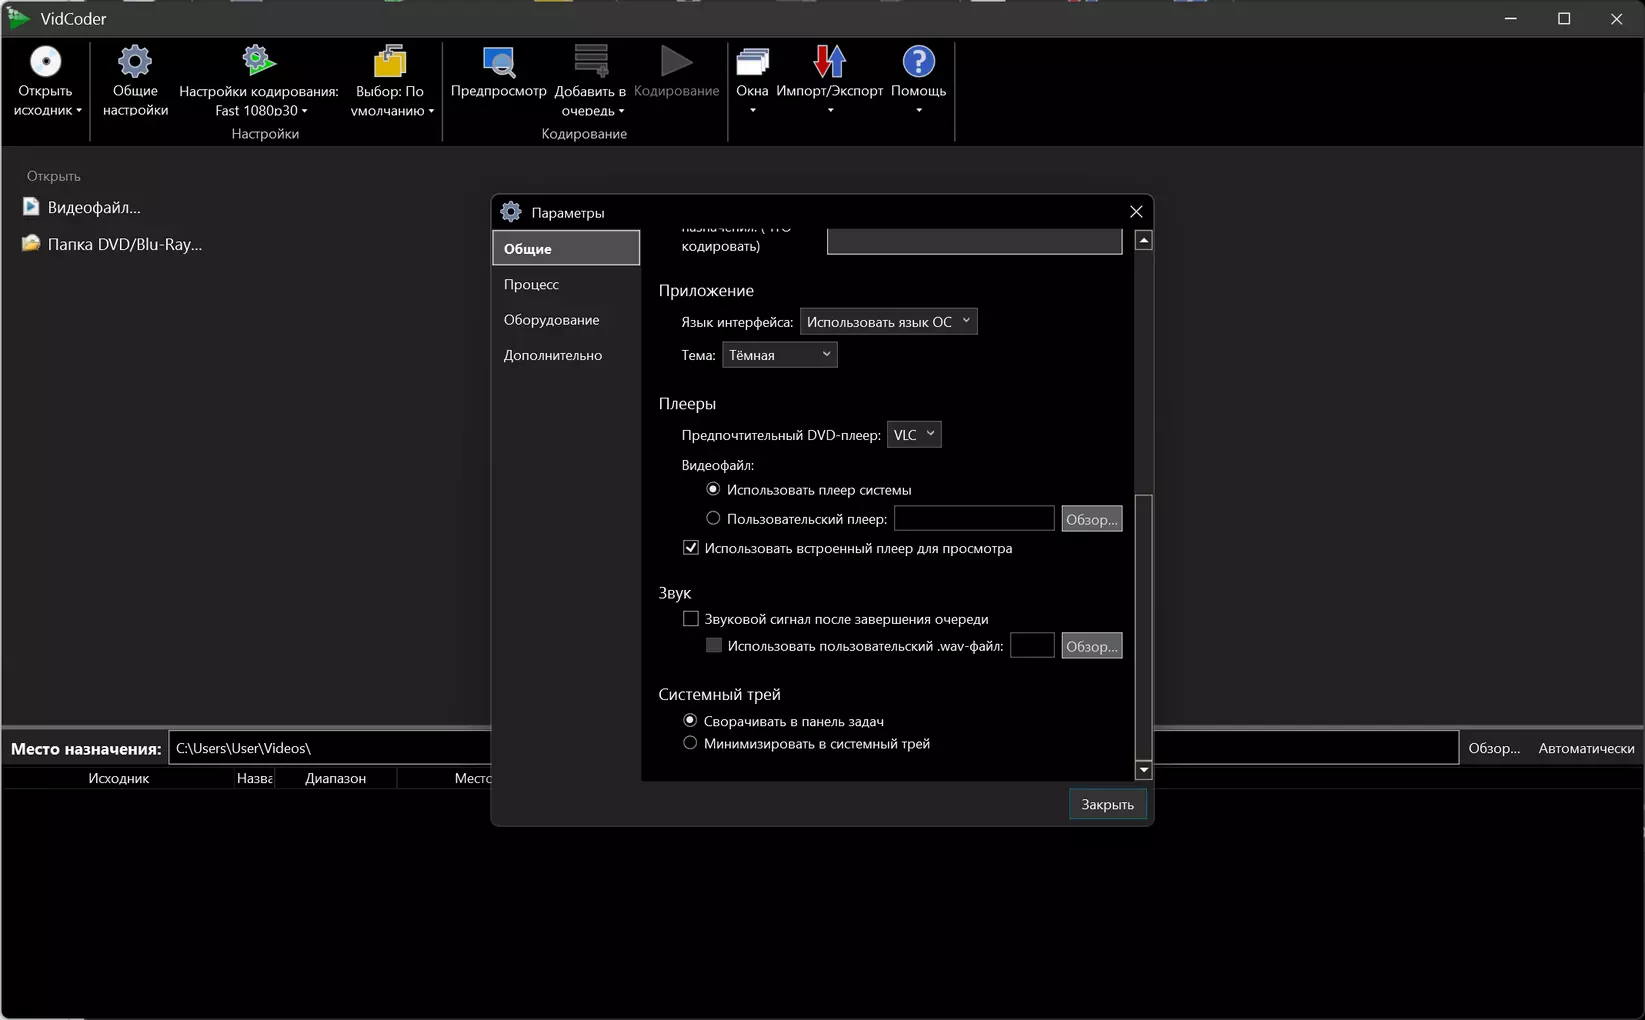Open Общие настройки gear icon
1645x1020 pixels.
click(x=135, y=62)
